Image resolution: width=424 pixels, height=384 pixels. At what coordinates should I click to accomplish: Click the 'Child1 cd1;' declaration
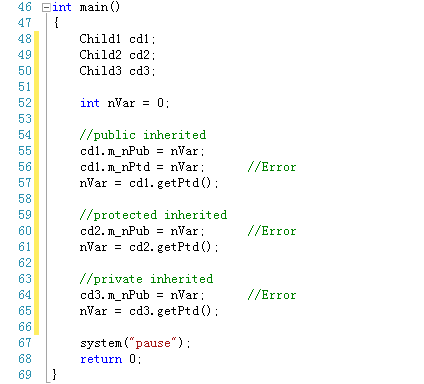(x=117, y=39)
